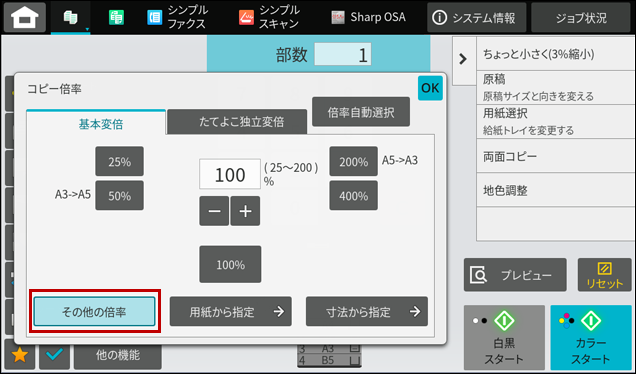
Task: Open the green scan-mode icon
Action: point(116,18)
